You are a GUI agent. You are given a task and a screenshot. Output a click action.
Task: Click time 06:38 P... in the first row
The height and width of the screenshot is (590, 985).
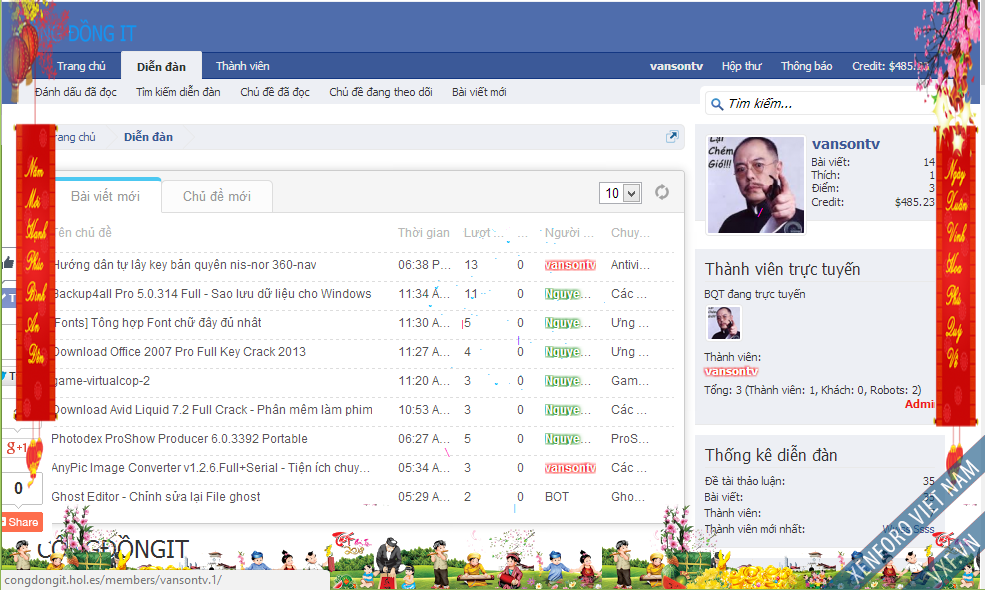[x=424, y=265]
